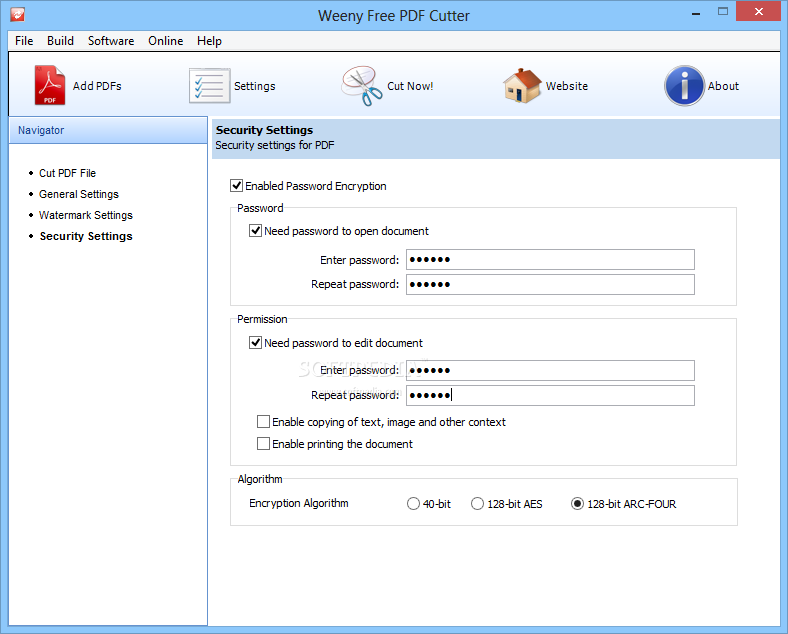Select 128-bit AES encryption
788x634 pixels.
(477, 504)
